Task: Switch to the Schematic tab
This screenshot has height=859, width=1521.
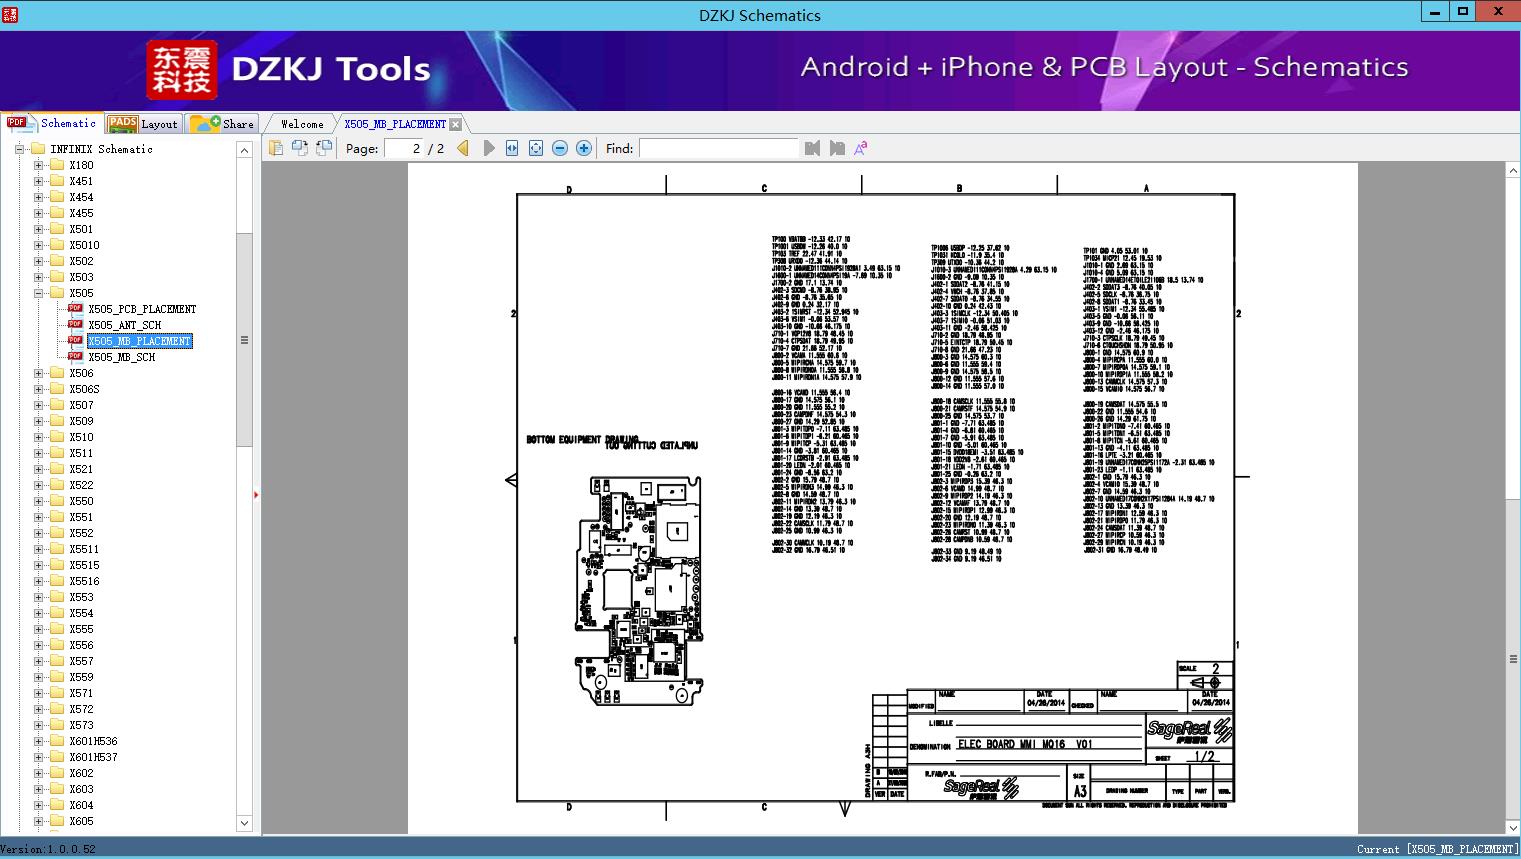Action: (52, 123)
